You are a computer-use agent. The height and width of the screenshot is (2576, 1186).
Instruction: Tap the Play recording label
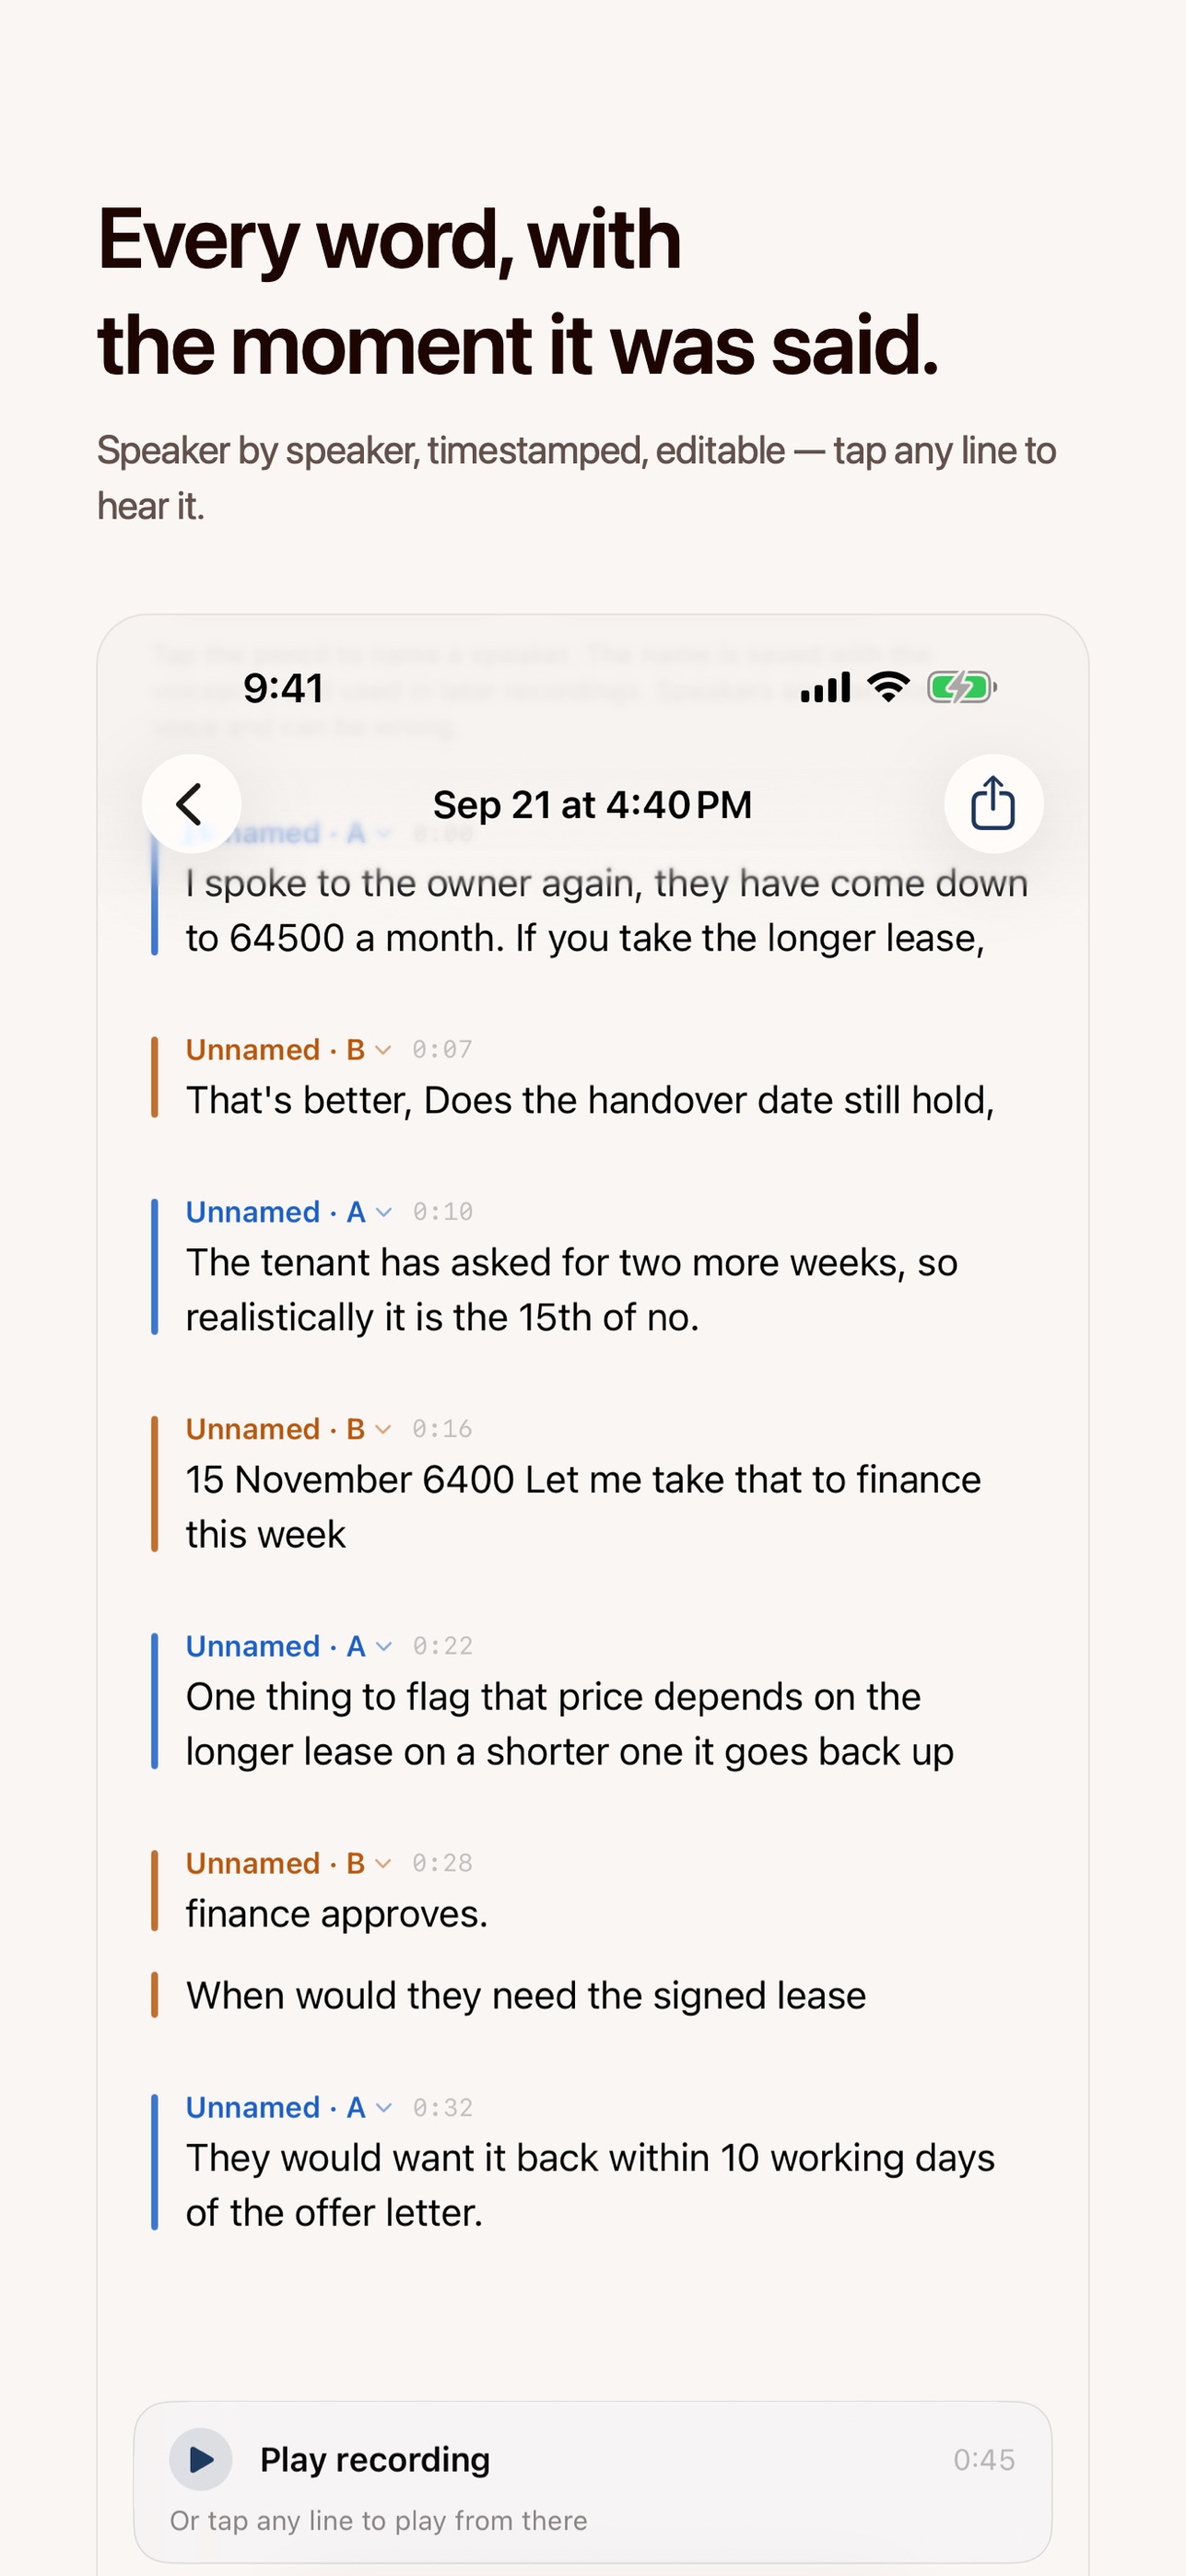pyautogui.click(x=375, y=2458)
